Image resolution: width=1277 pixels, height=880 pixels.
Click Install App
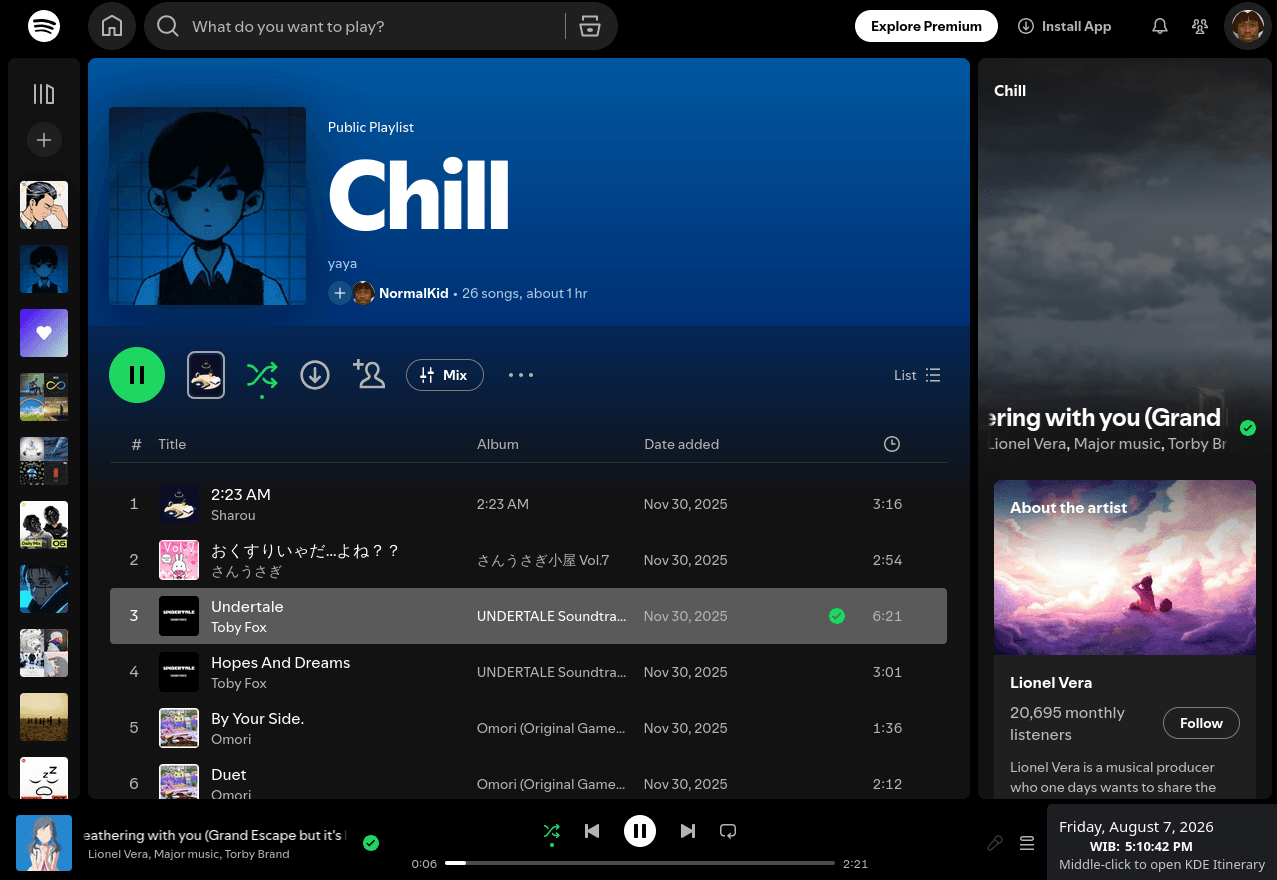coord(1064,26)
